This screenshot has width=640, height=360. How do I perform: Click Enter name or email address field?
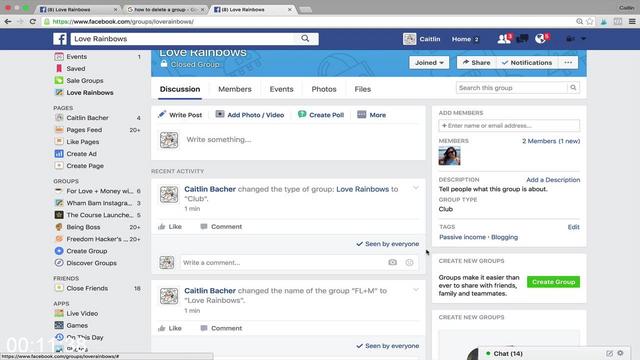point(509,126)
